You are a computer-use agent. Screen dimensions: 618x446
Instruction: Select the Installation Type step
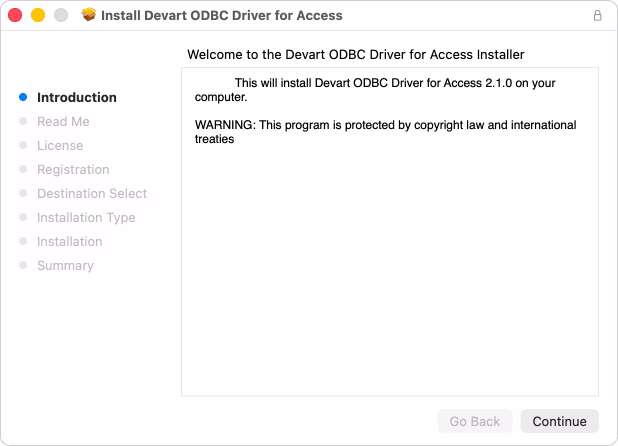coord(86,217)
